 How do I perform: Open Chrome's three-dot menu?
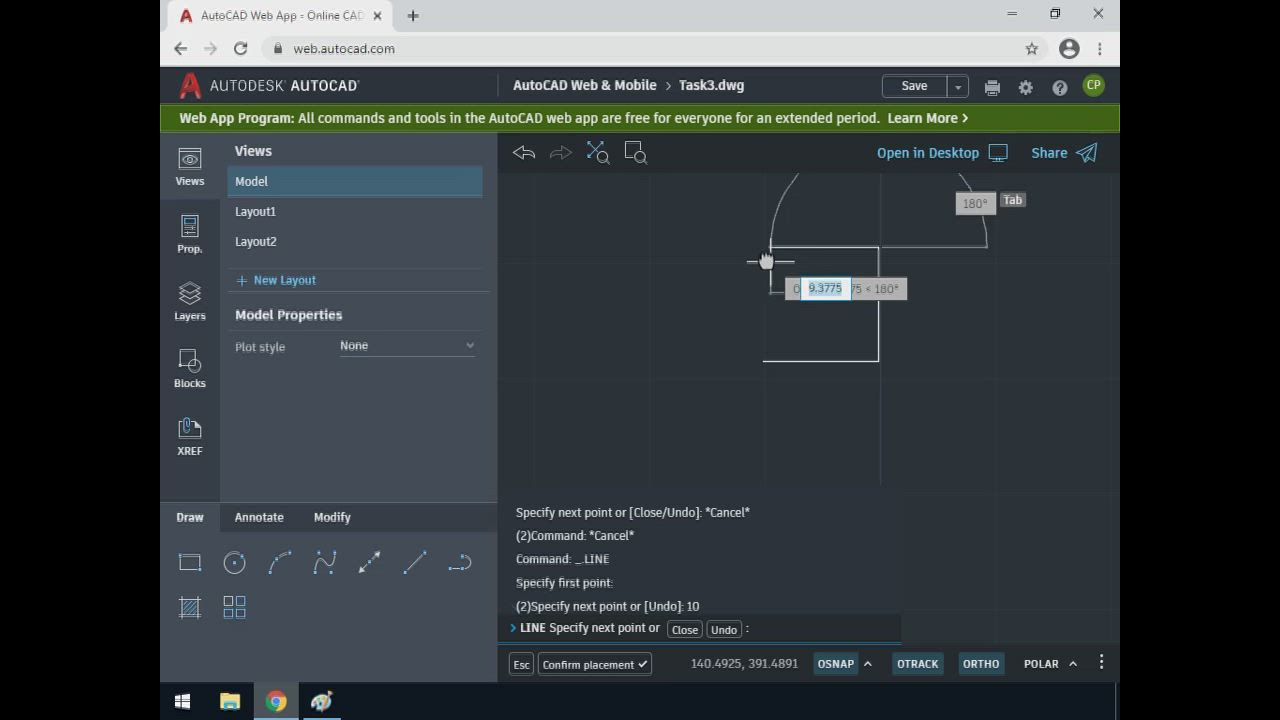coord(1100,49)
